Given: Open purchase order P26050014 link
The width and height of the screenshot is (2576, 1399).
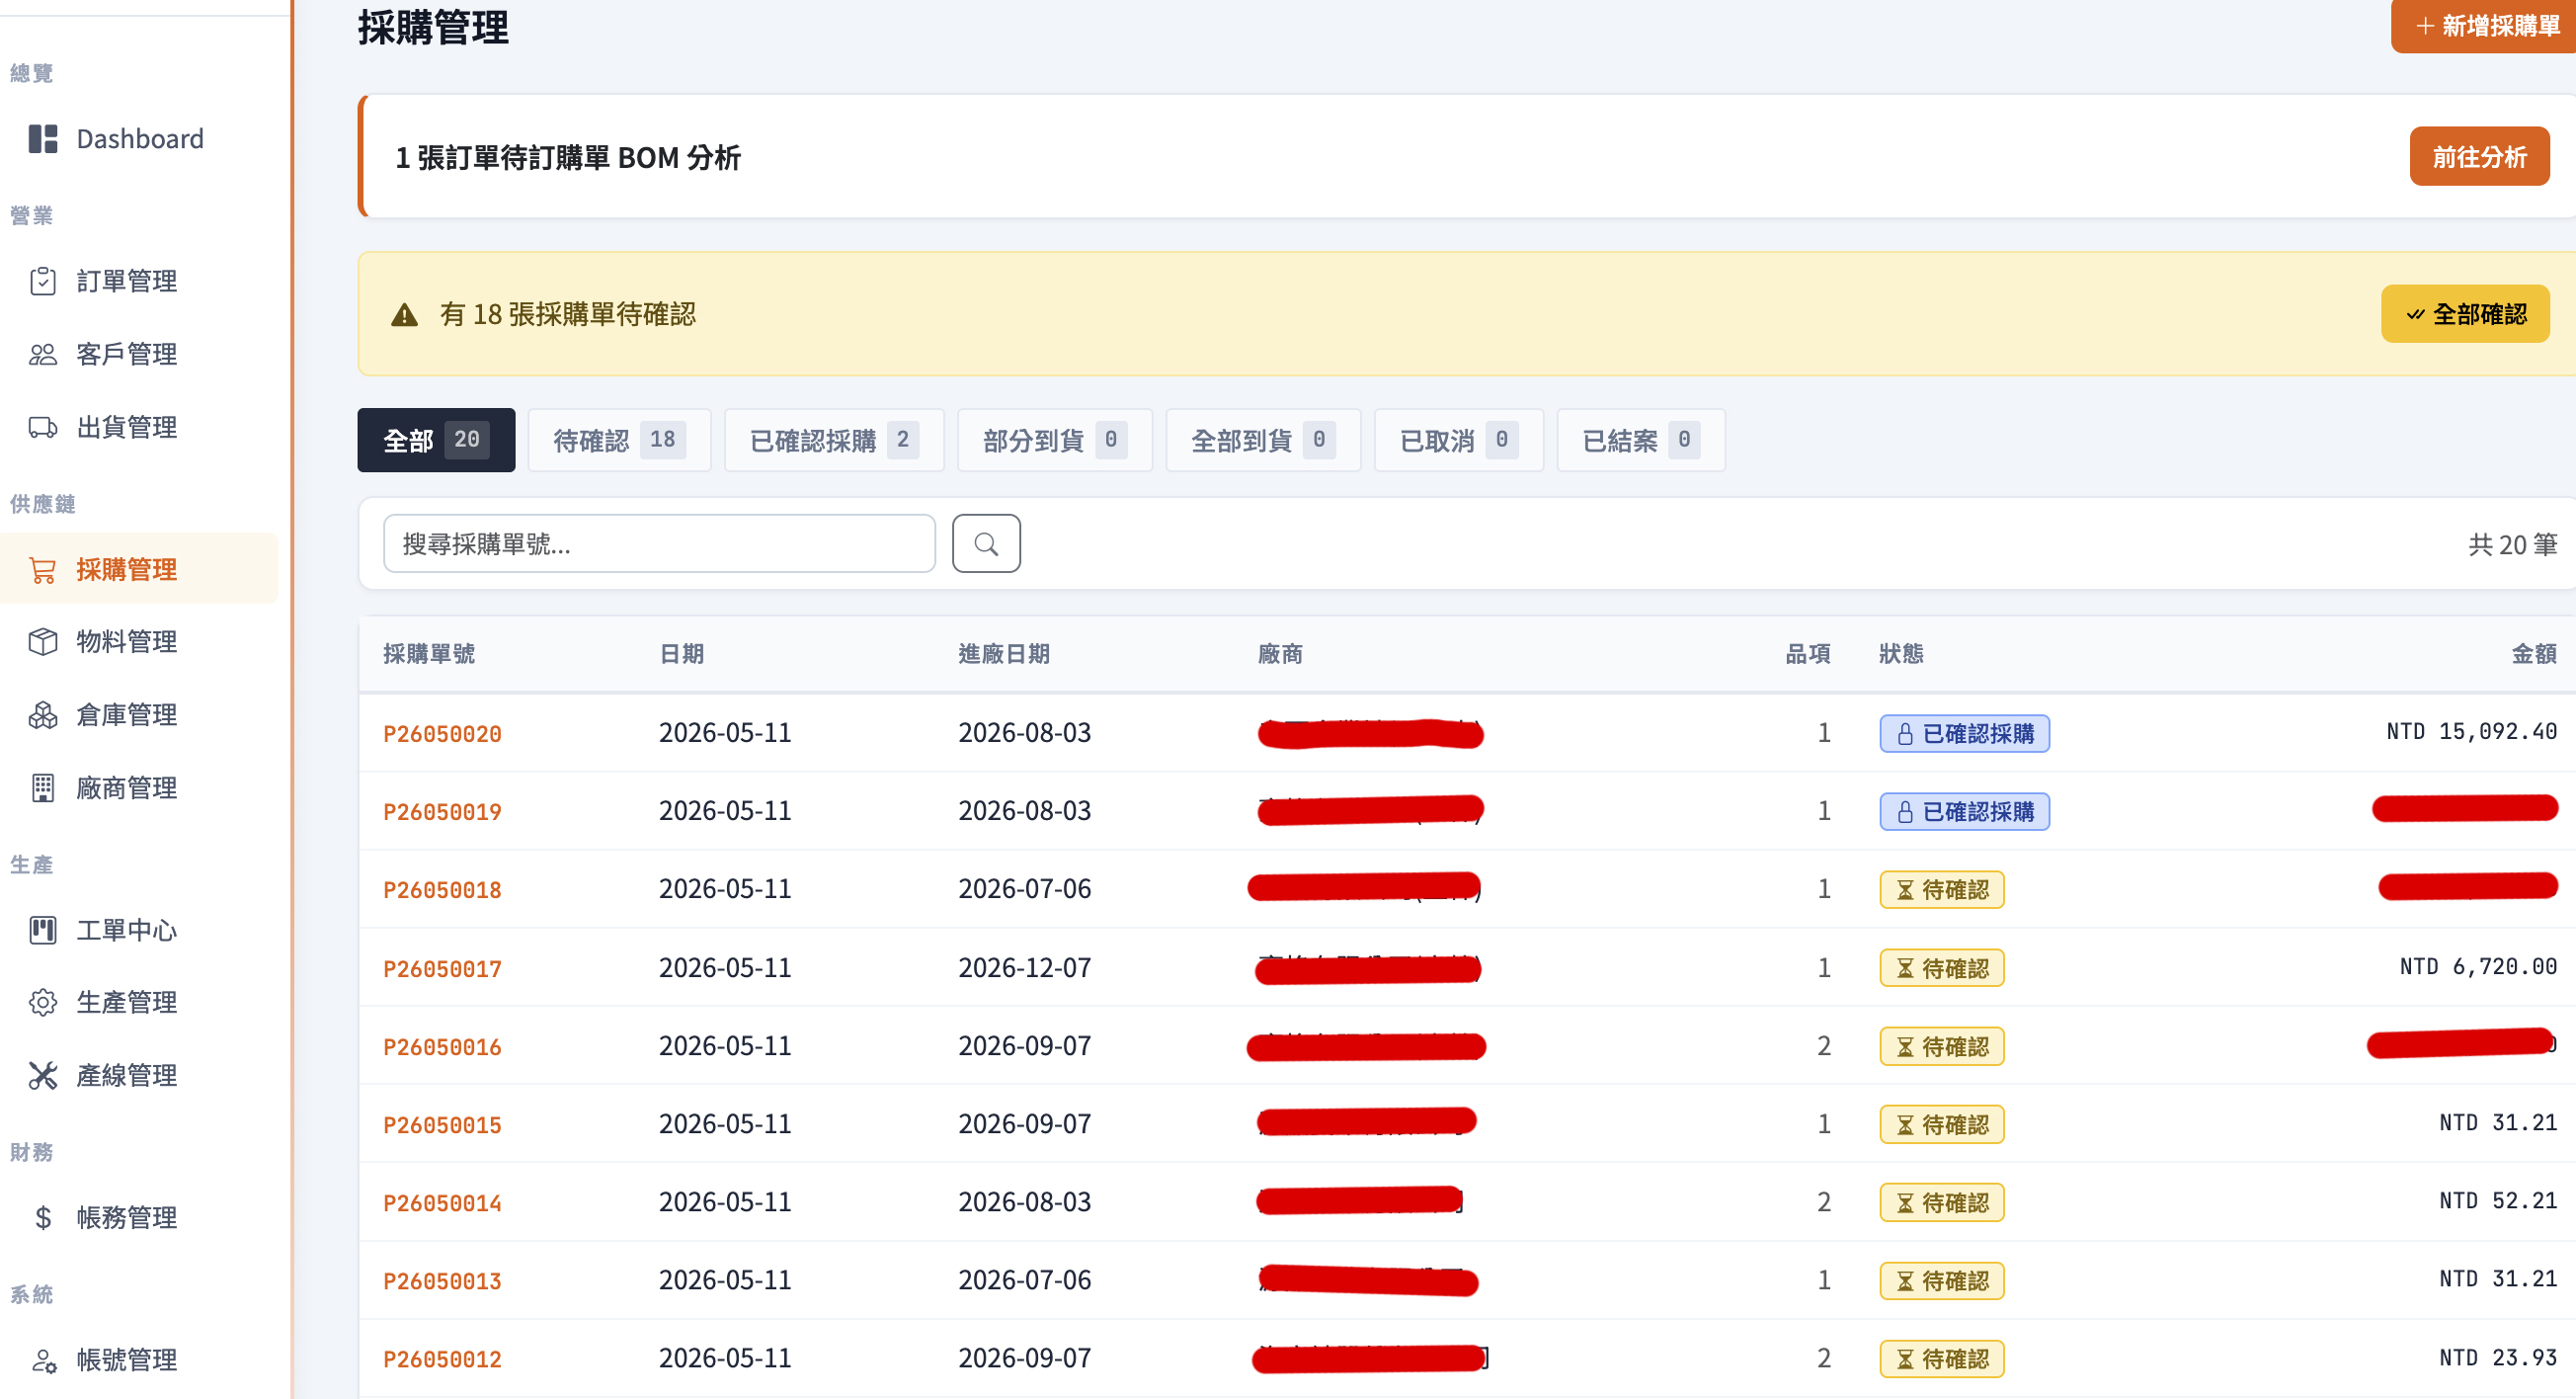Looking at the screenshot, I should click(442, 1203).
